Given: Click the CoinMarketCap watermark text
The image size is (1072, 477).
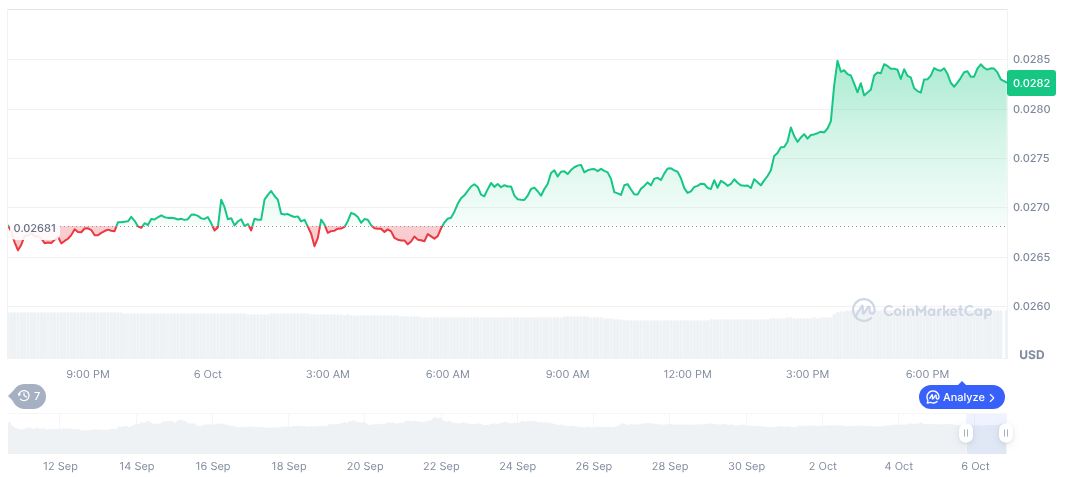Looking at the screenshot, I should coord(936,311).
